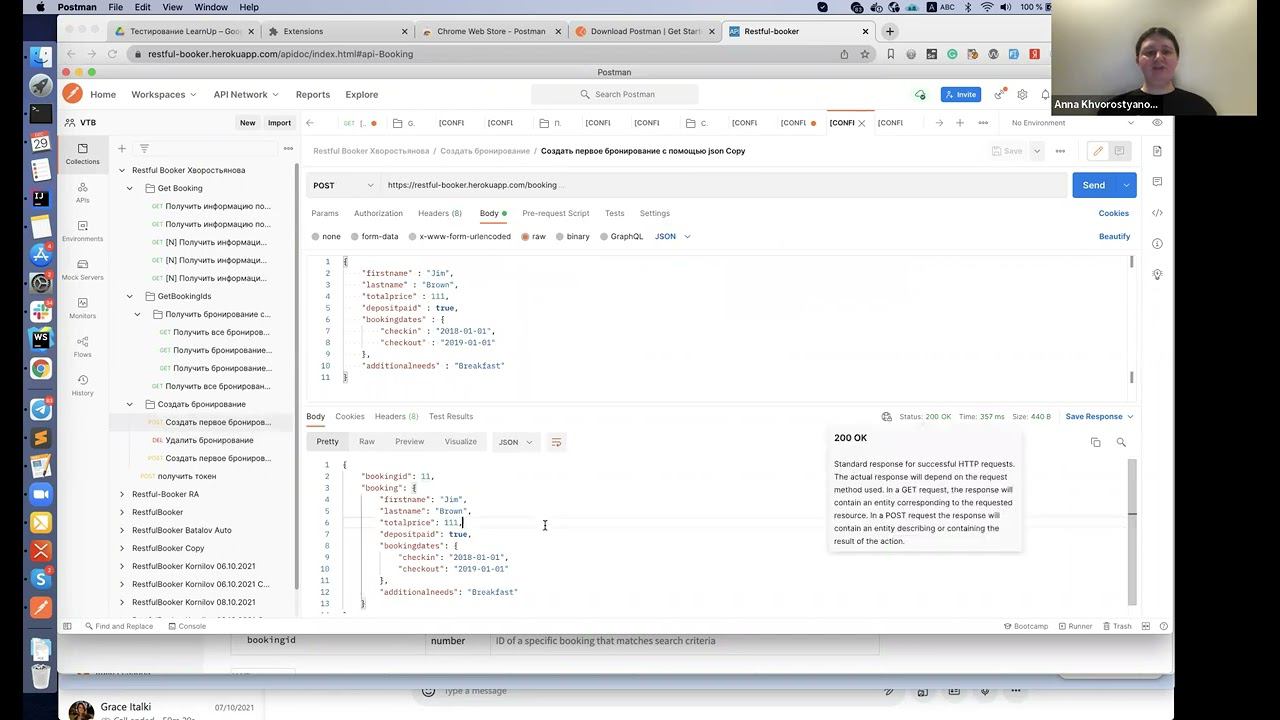Open the Send button dropdown arrow

point(1127,185)
